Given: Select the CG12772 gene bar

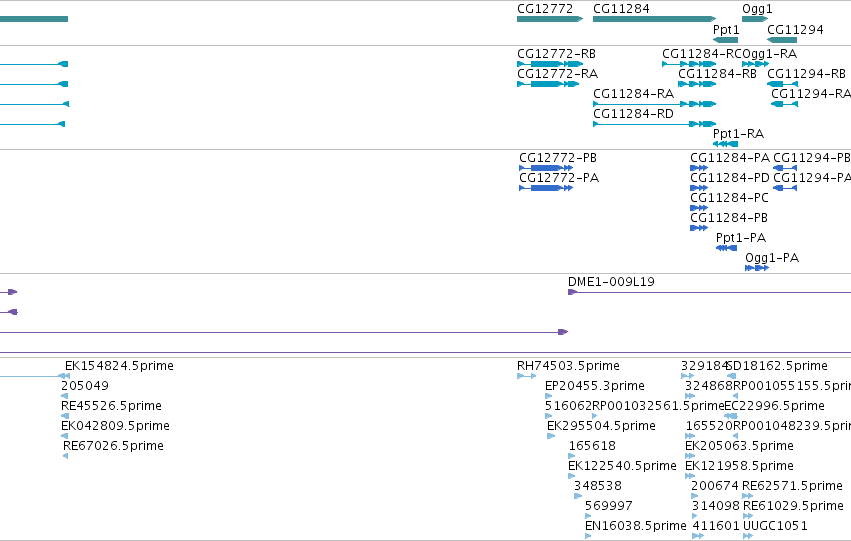Looking at the screenshot, I should 550,19.
